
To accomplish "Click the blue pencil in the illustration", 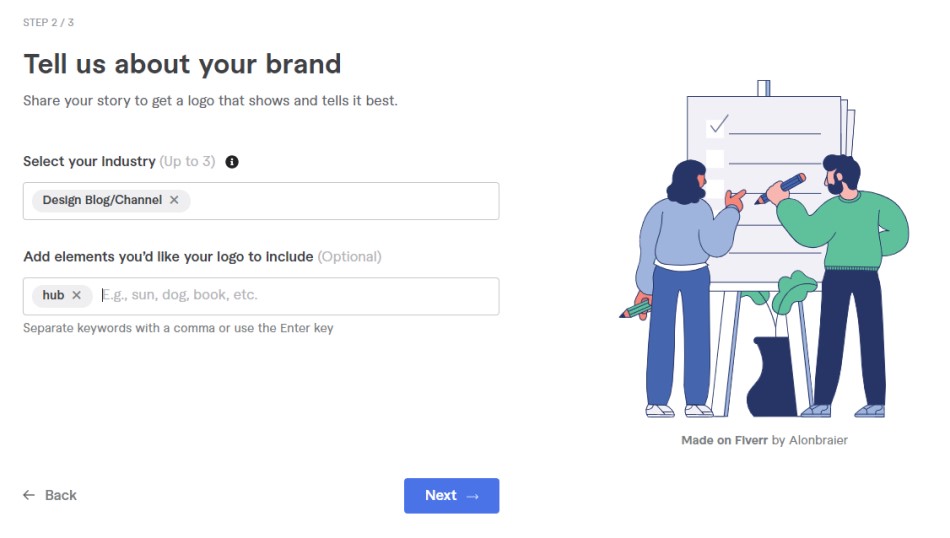I will point(780,189).
